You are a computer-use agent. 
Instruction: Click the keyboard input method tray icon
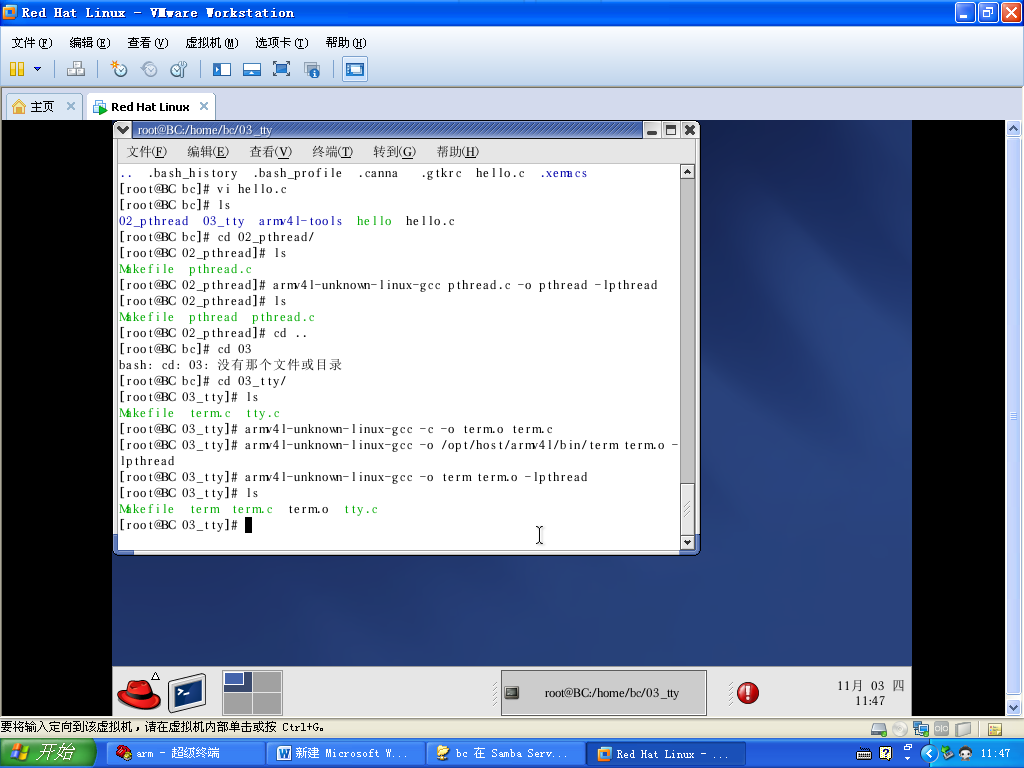click(x=864, y=754)
